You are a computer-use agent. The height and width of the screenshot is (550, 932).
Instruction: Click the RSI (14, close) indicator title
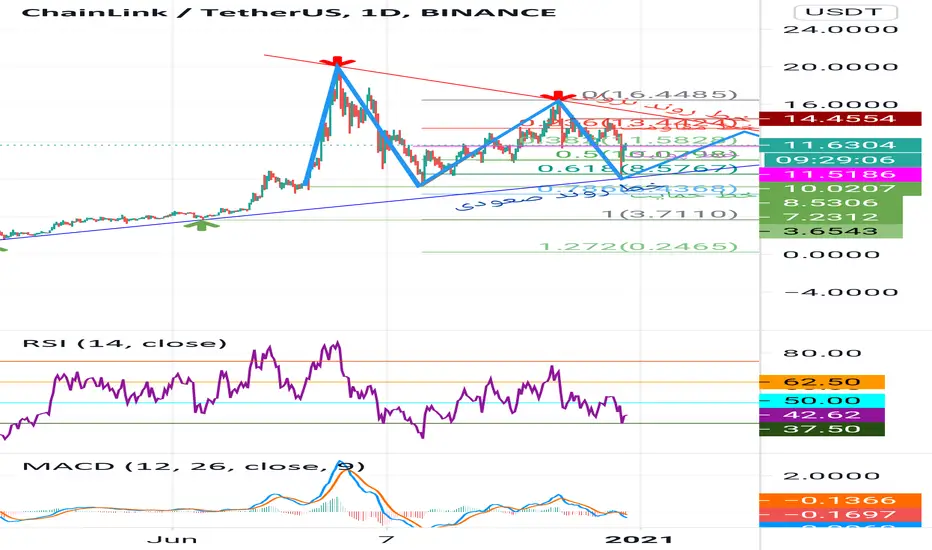(125, 343)
